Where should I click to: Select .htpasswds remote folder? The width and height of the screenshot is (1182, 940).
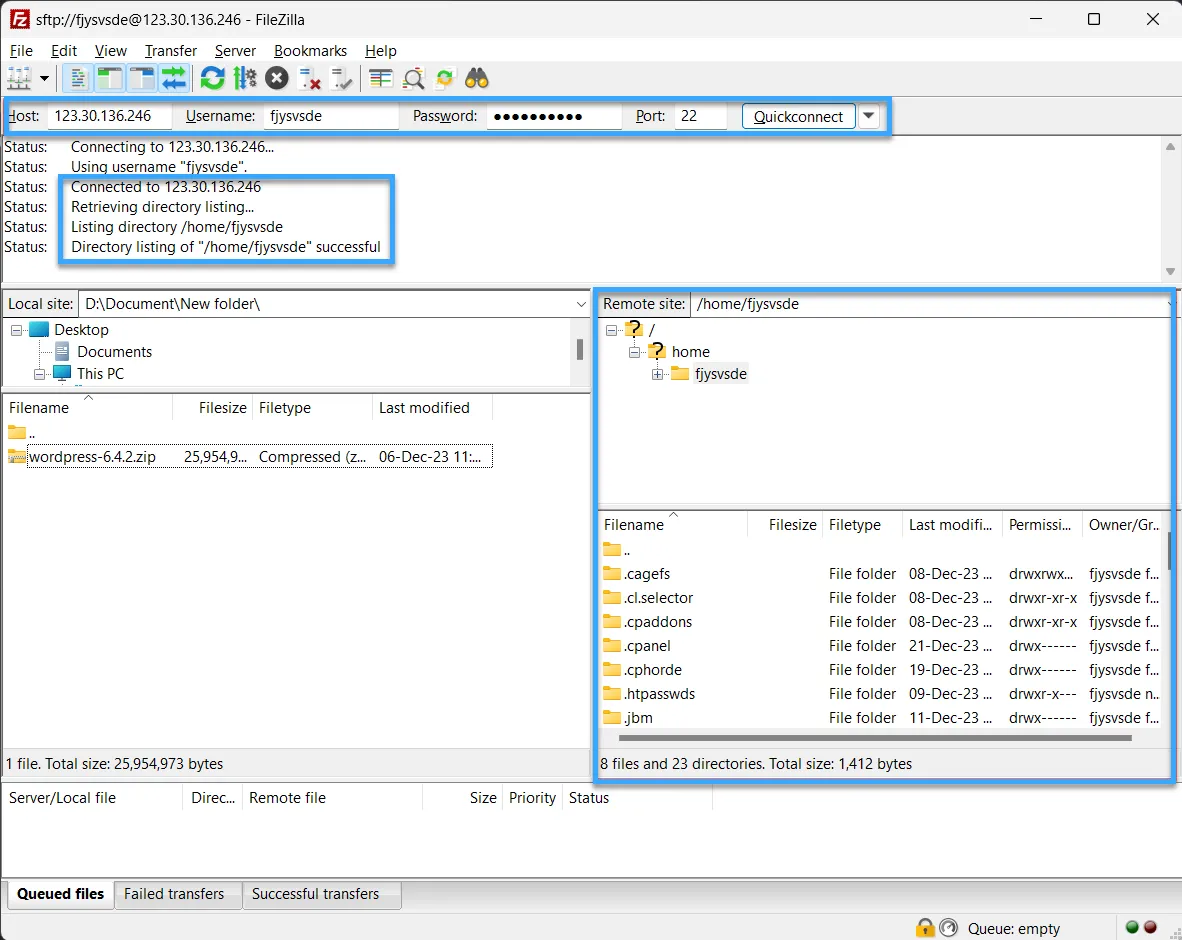(x=660, y=694)
